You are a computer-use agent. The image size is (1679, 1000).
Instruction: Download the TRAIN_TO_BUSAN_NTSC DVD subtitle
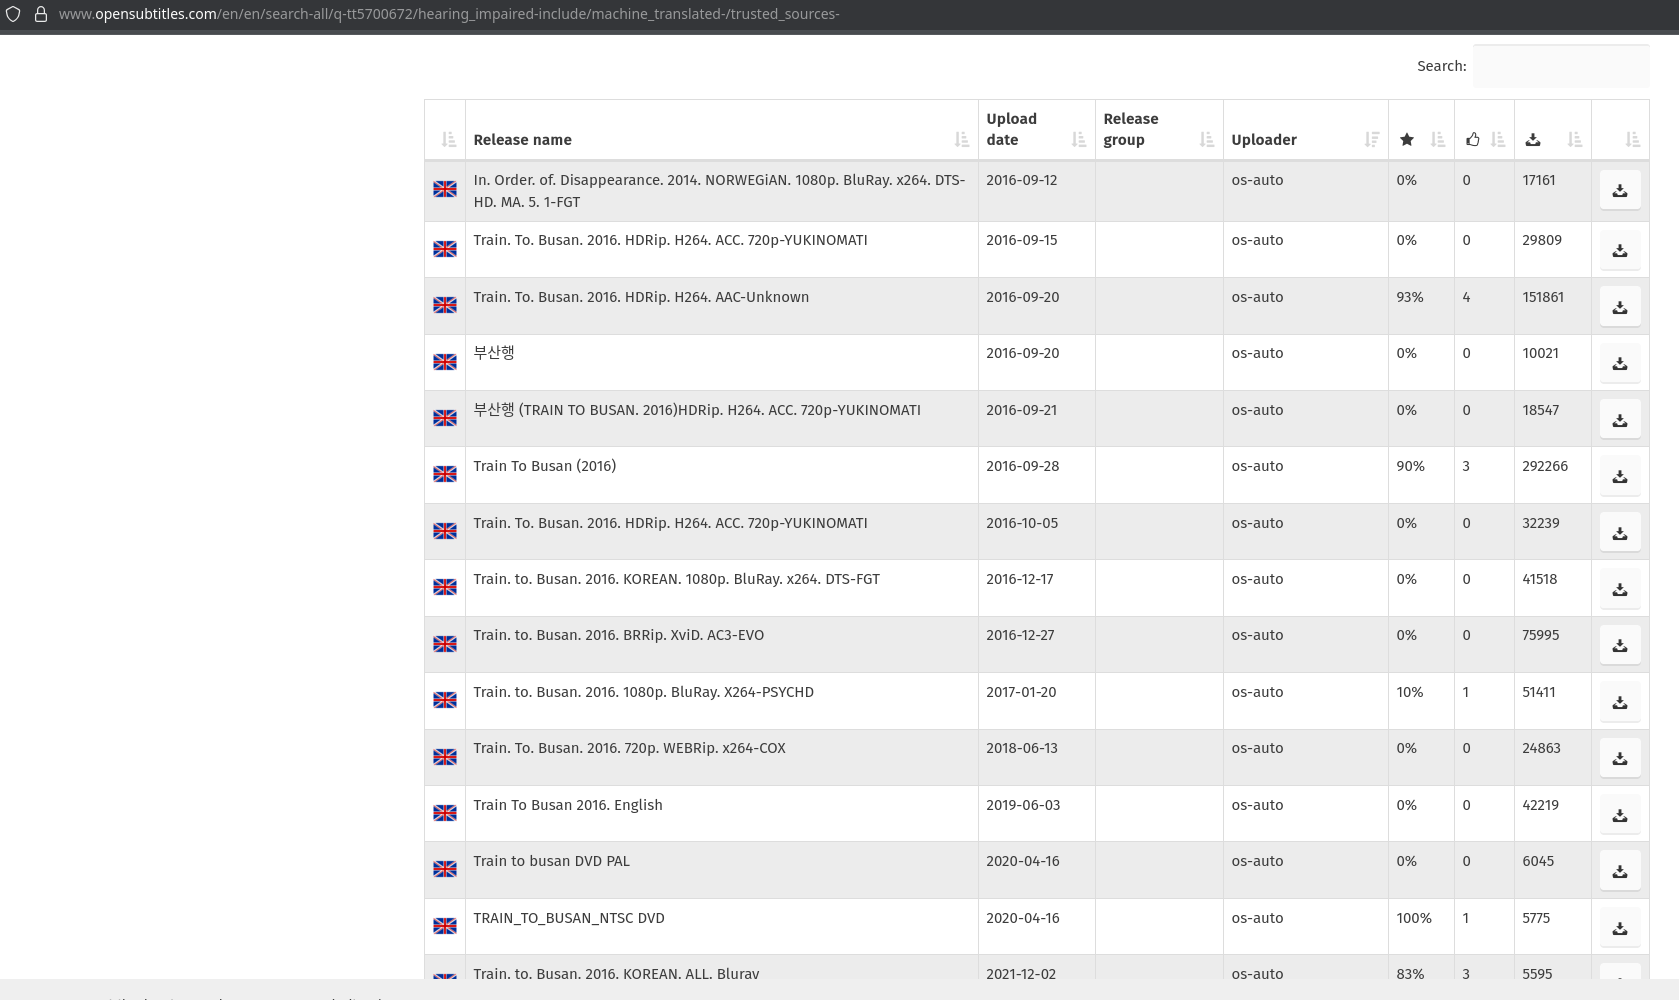pos(1620,928)
